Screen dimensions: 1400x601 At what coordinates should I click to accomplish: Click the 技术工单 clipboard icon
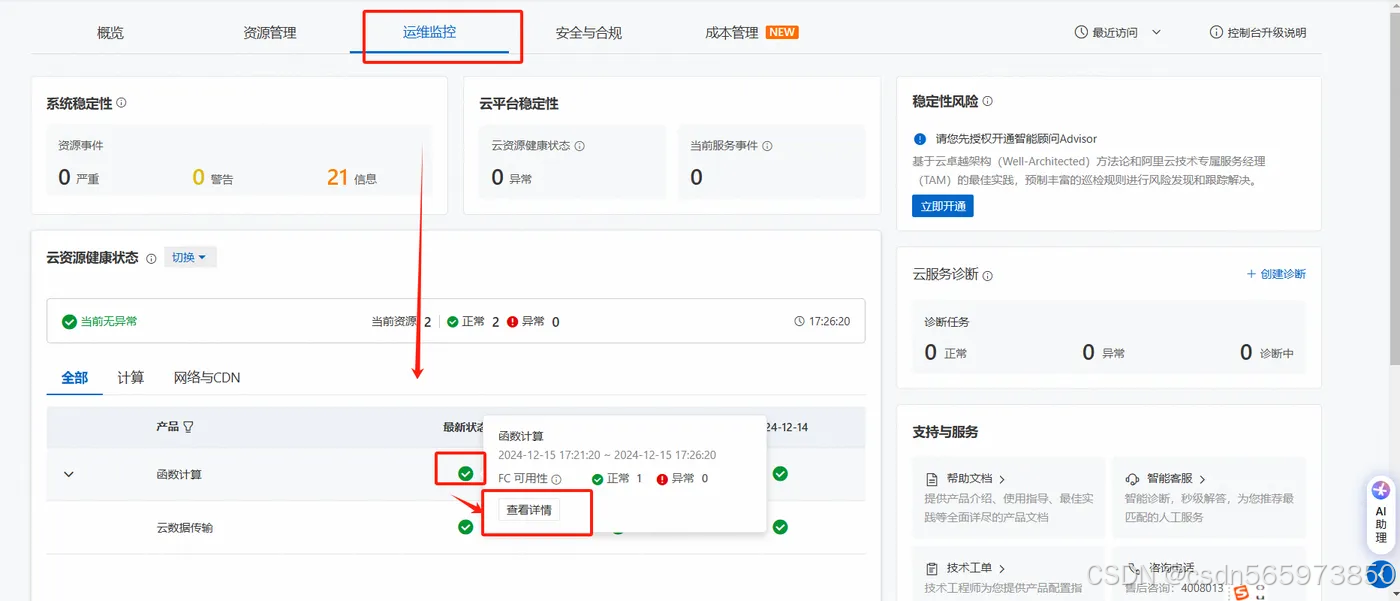931,568
